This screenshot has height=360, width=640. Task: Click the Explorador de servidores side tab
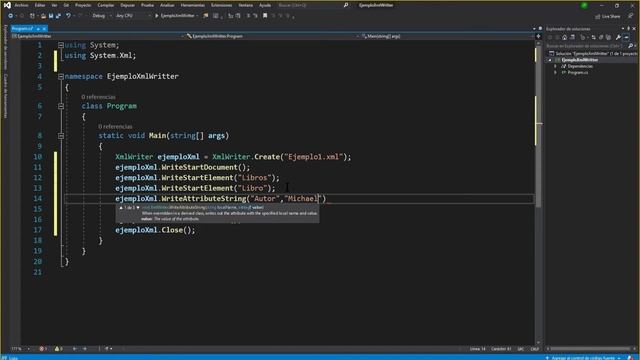5,47
